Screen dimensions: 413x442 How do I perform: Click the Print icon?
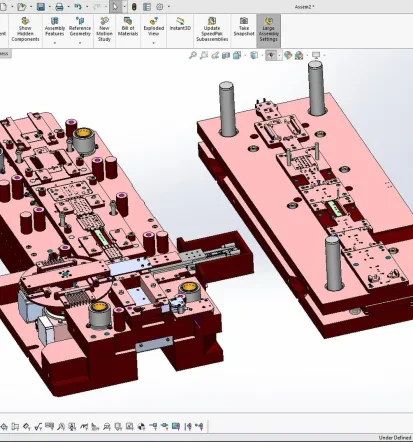(59, 7)
